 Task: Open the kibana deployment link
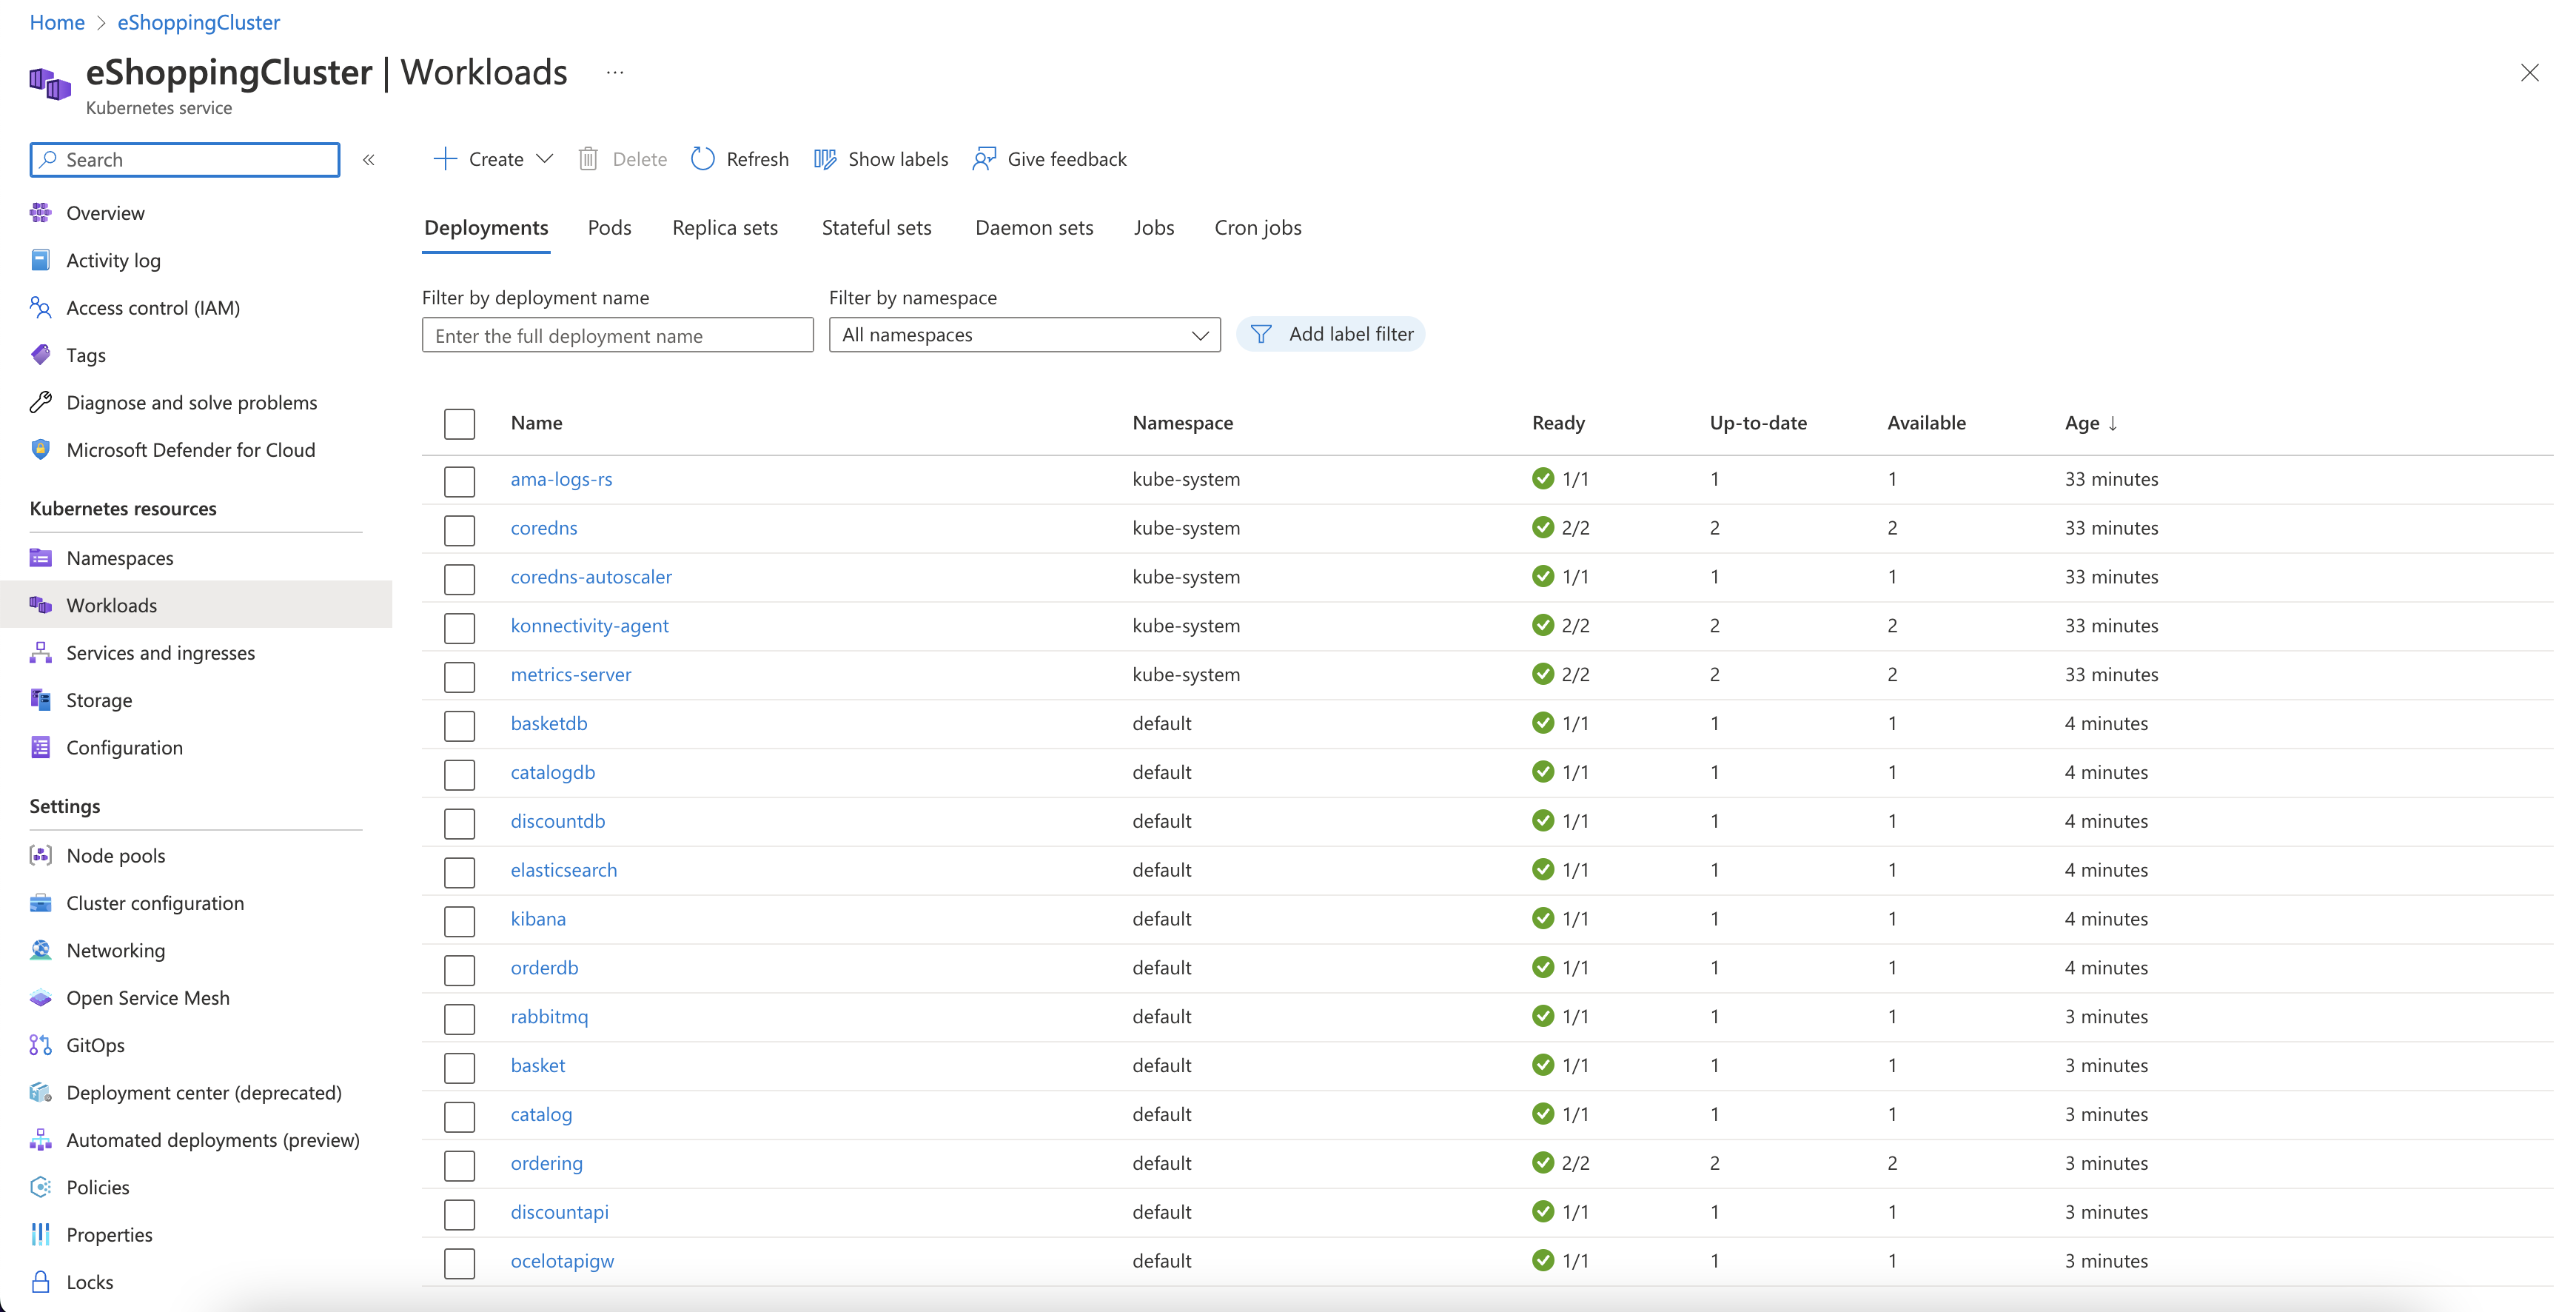[x=538, y=918]
